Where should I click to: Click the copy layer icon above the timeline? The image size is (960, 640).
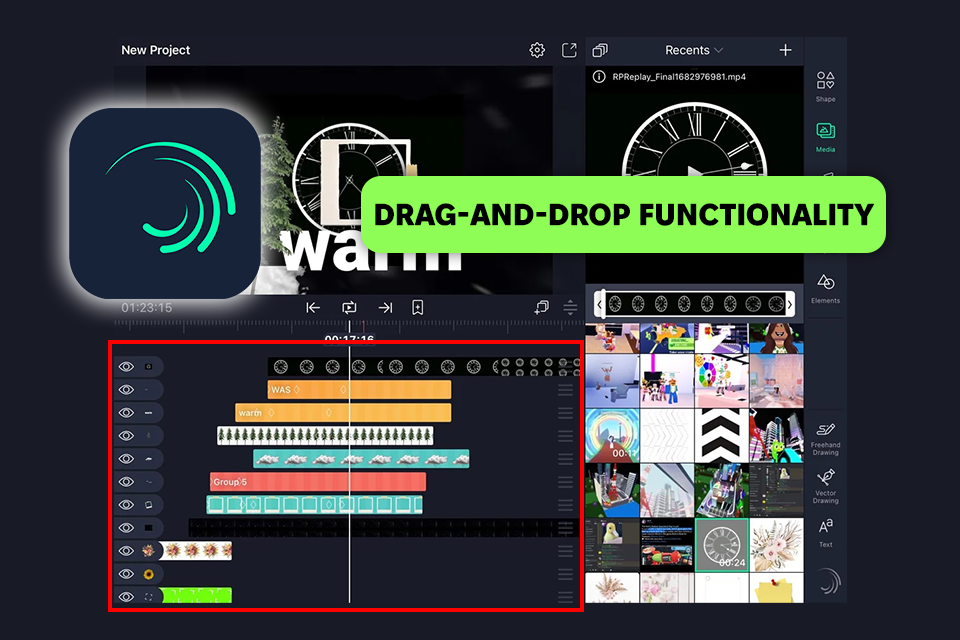(x=541, y=307)
